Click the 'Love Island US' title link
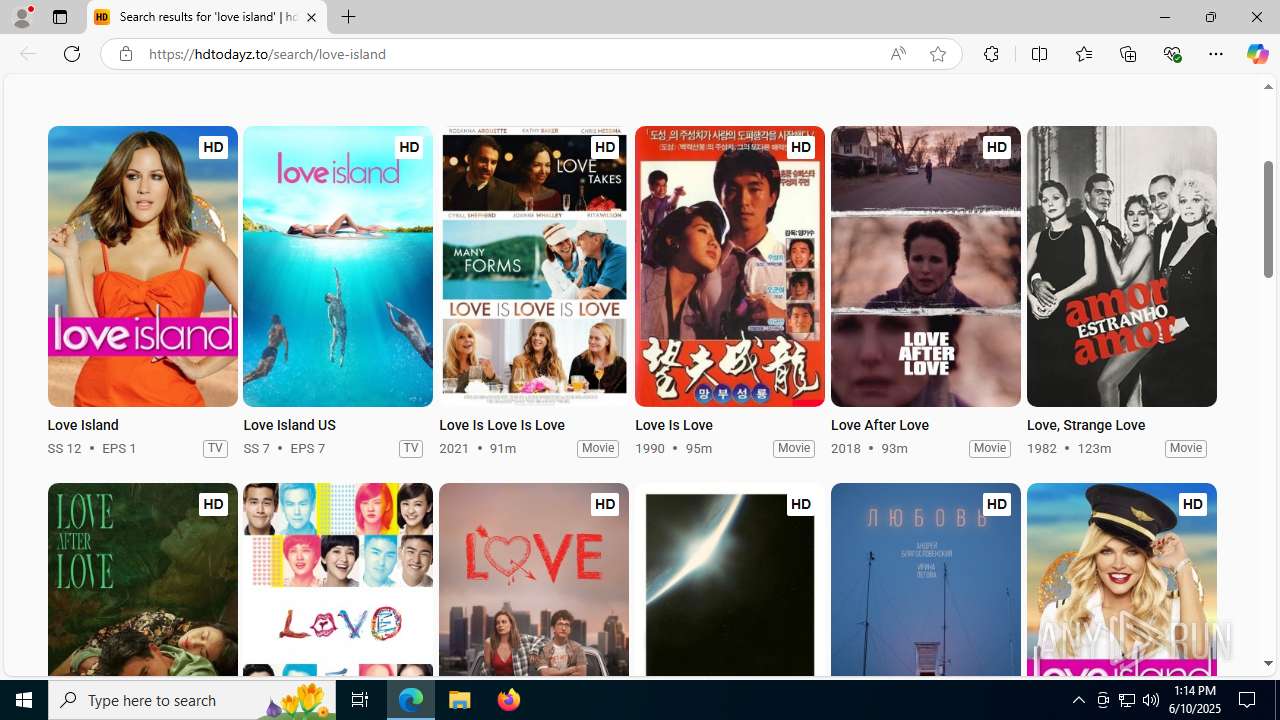Viewport: 1280px width, 720px height. pos(289,425)
